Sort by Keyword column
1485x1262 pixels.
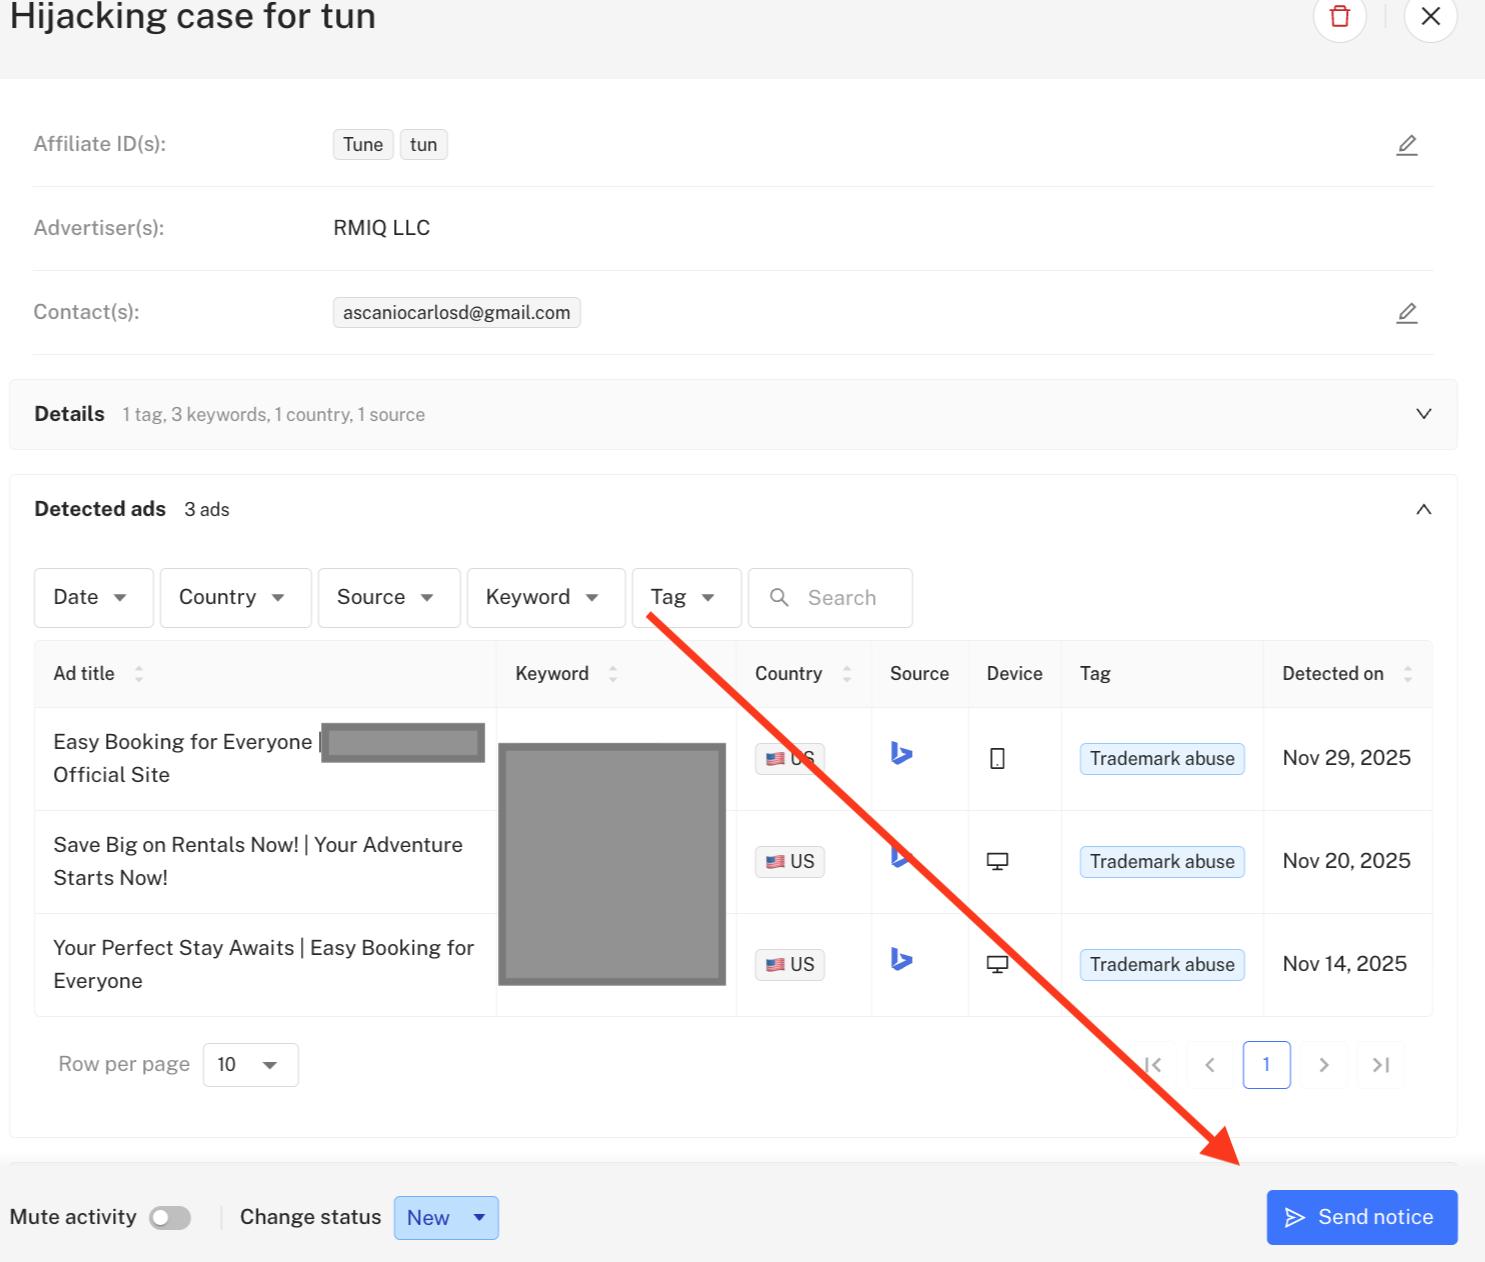(613, 674)
